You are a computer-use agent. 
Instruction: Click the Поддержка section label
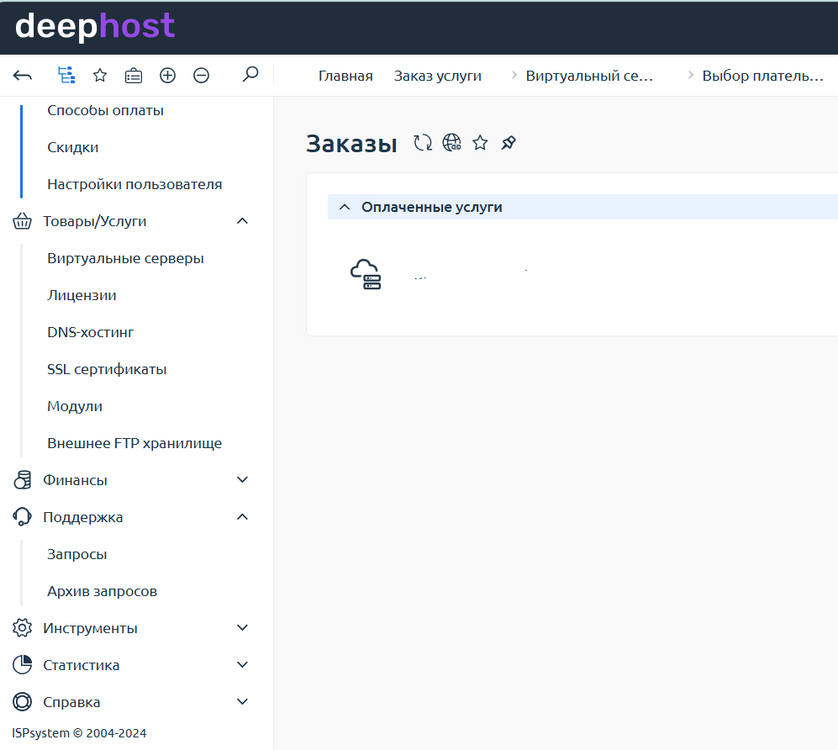[83, 517]
